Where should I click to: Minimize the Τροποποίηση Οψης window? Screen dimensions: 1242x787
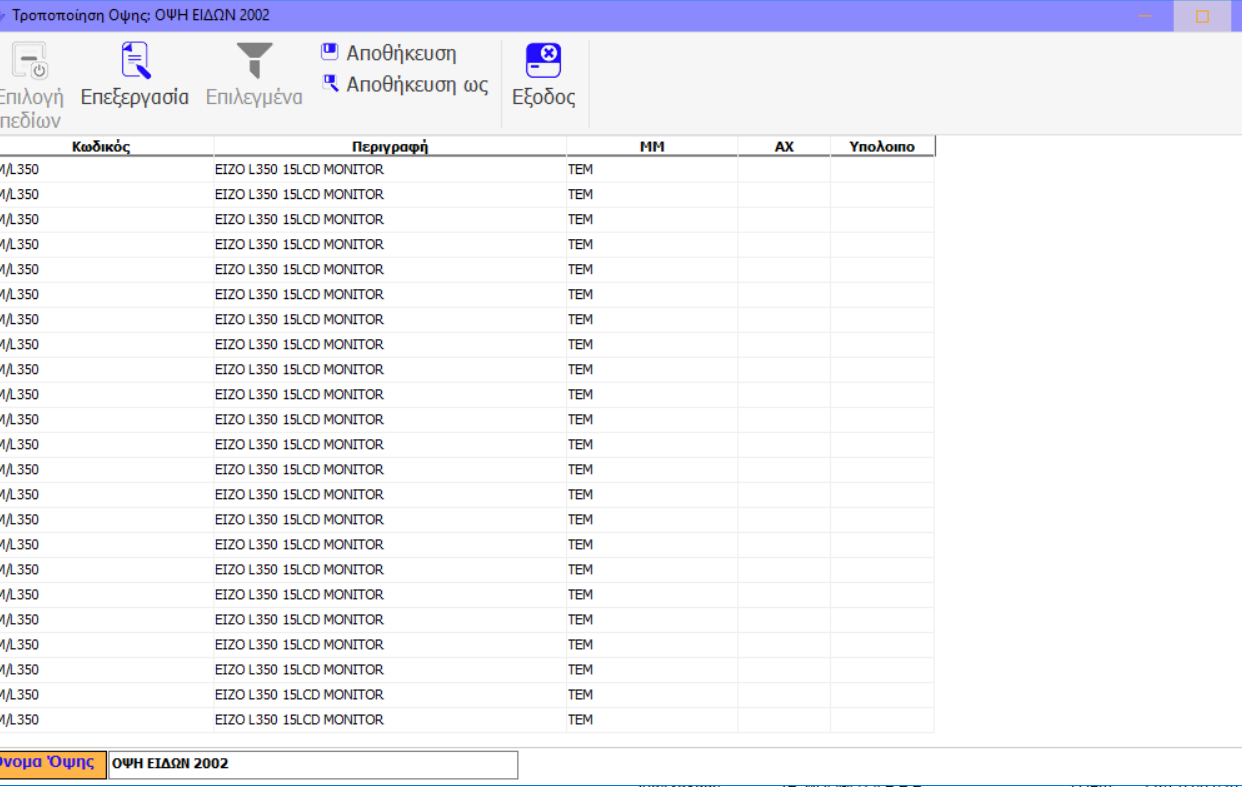[x=1146, y=16]
